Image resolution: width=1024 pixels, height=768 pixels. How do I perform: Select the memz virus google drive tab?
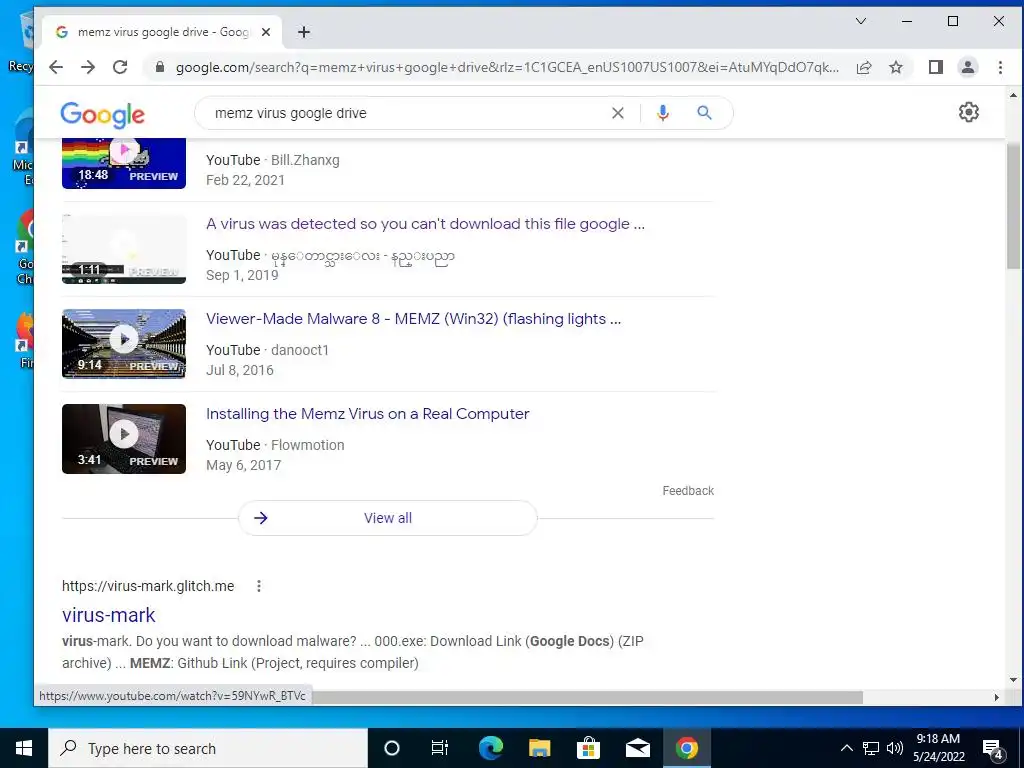coord(162,32)
